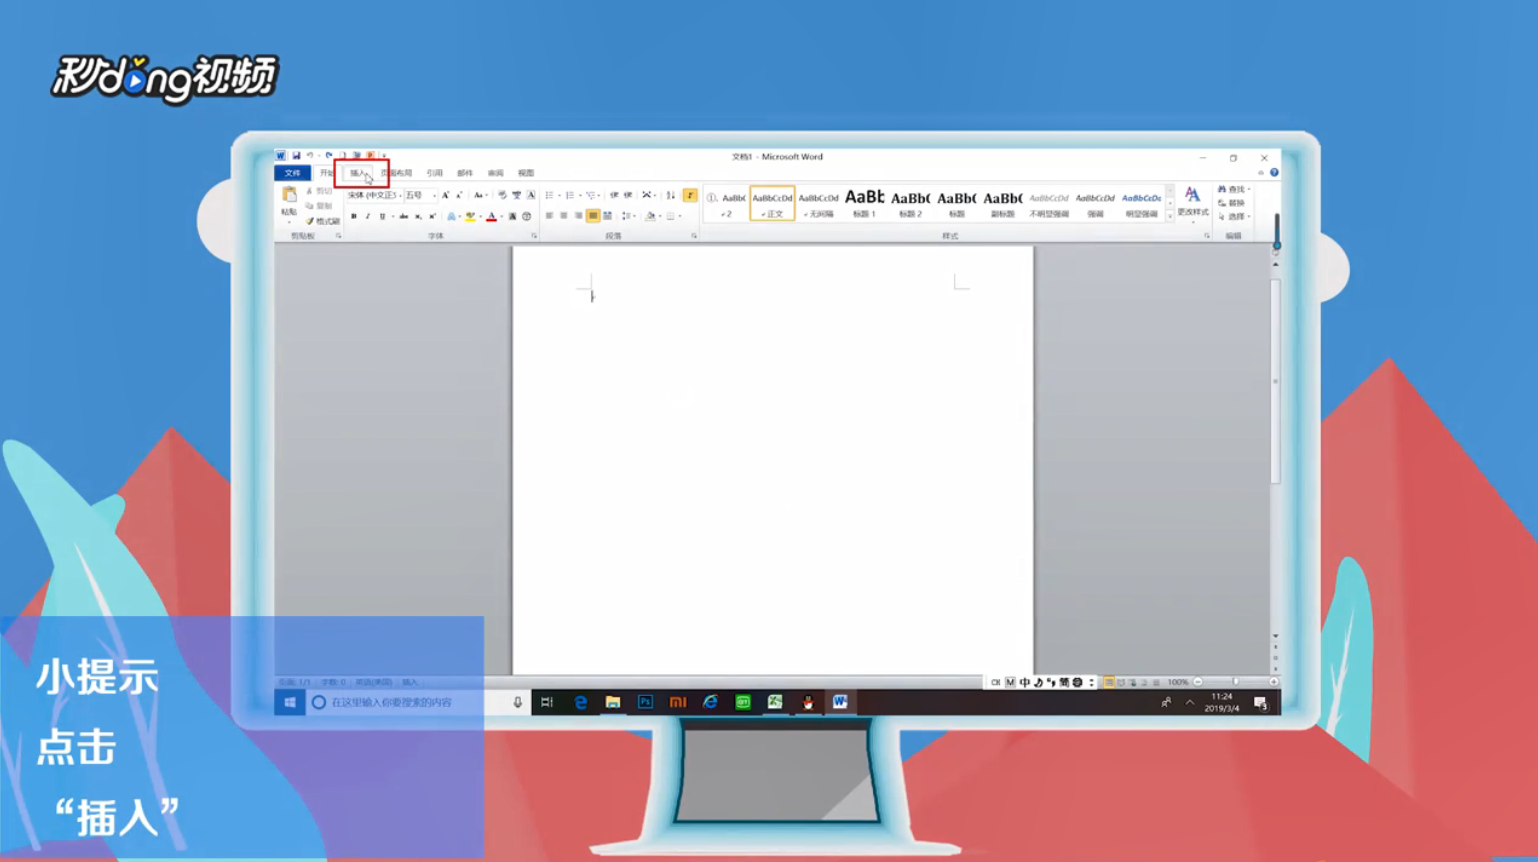Screen dimensions: 1538x862
Task: Switch to the 页面布局 tab
Action: click(396, 173)
